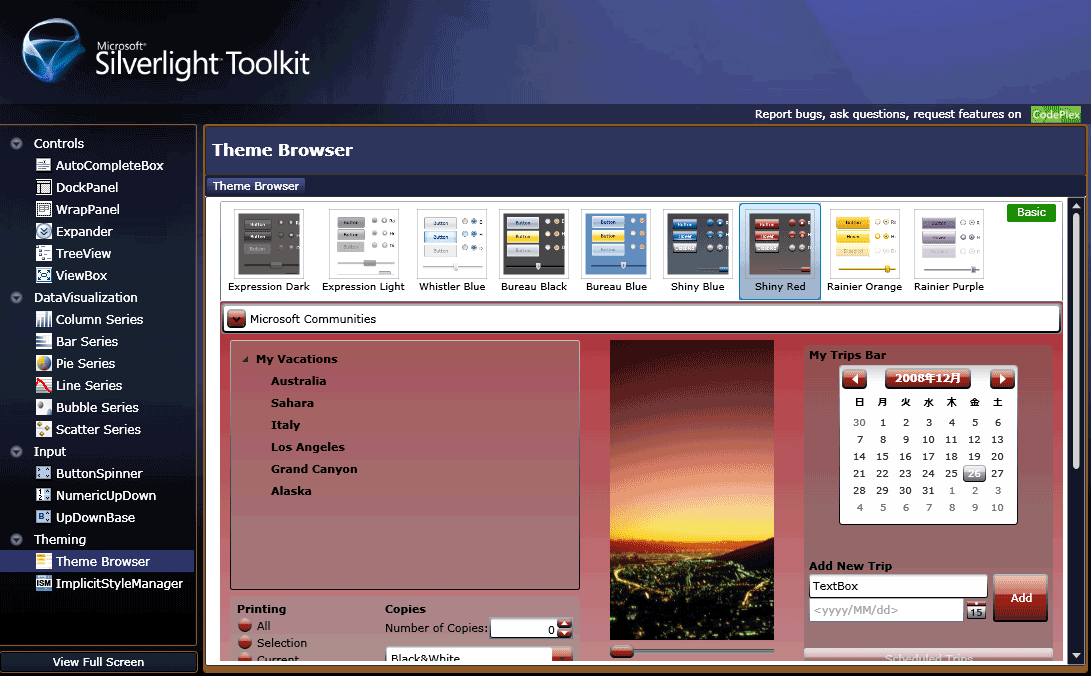Image resolution: width=1091 pixels, height=676 pixels.
Task: Collapse the Microsoft Communities expander
Action: click(x=237, y=319)
